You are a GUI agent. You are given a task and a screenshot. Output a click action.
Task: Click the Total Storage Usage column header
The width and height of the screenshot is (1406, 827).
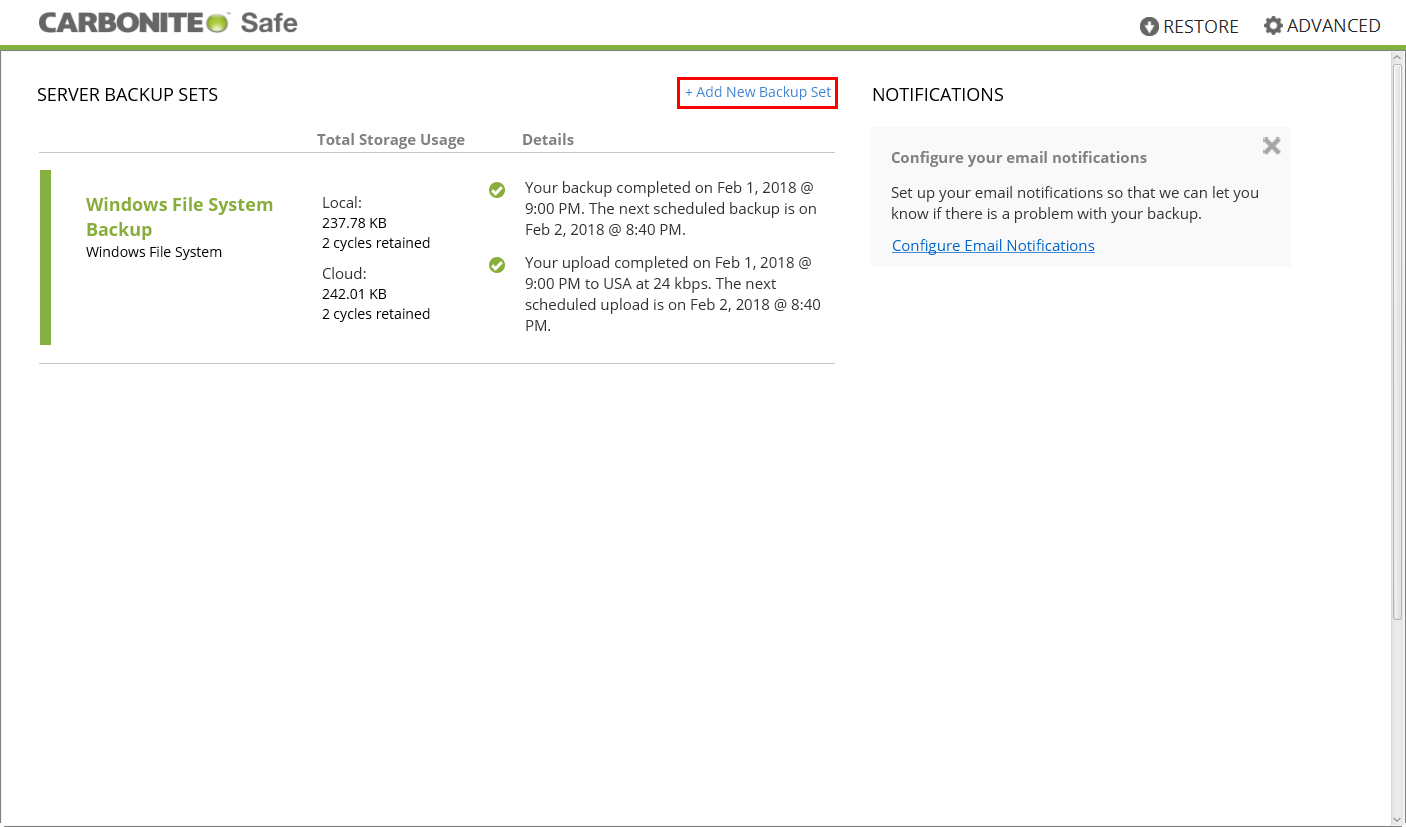391,140
